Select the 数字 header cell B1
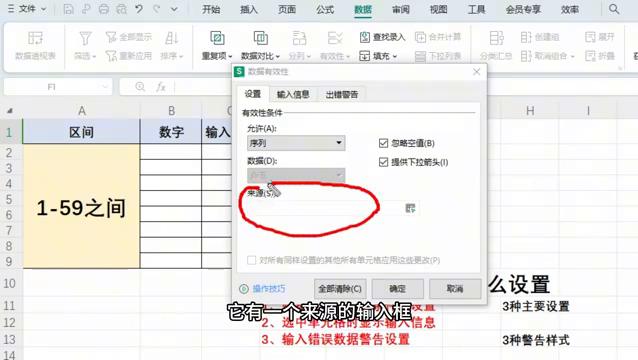The width and height of the screenshot is (638, 360). (171, 131)
